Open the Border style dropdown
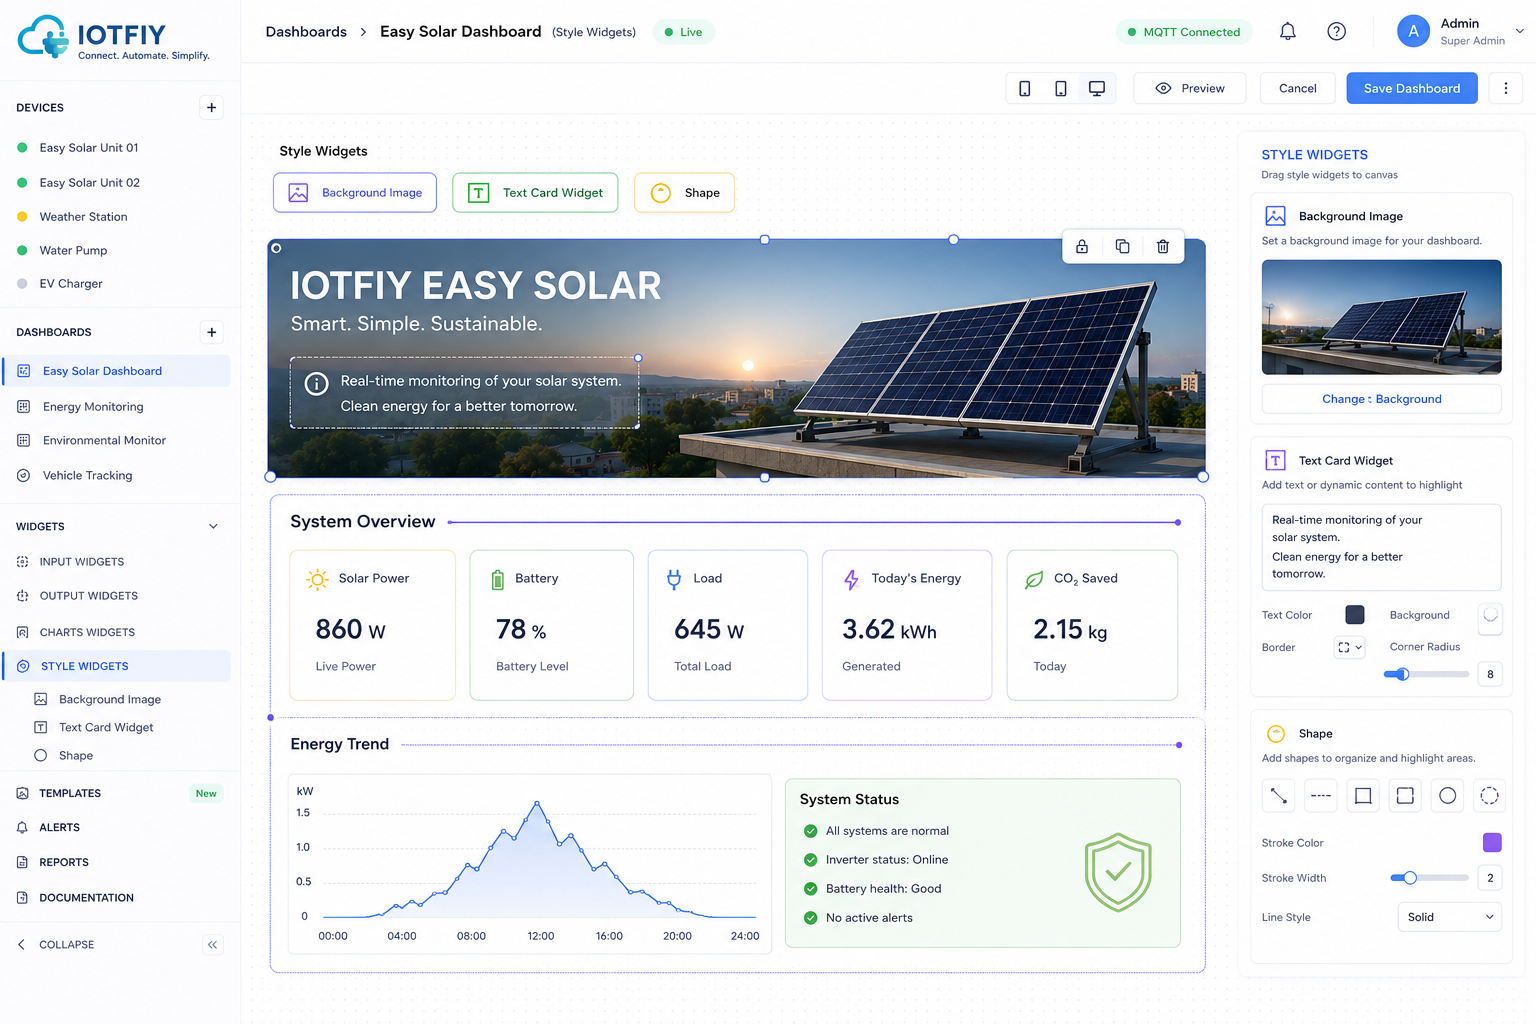 [x=1350, y=648]
